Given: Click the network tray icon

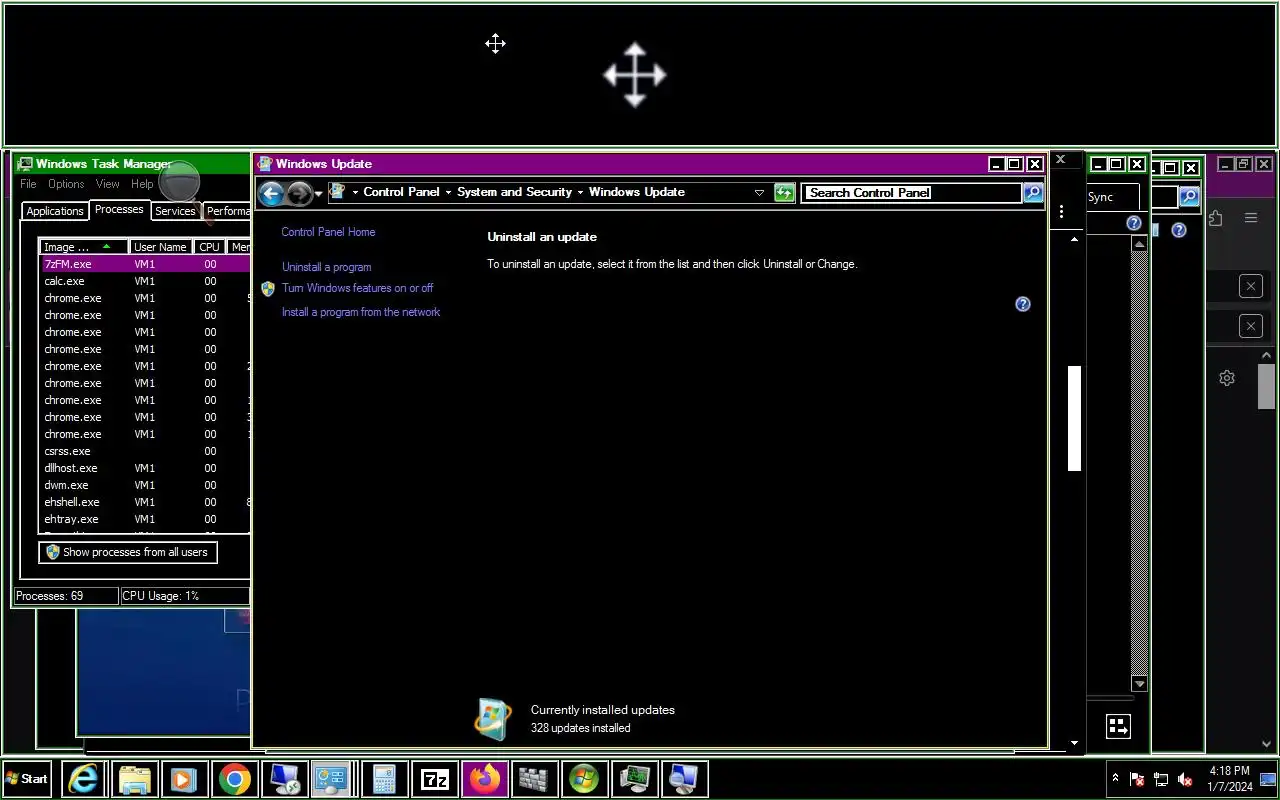Looking at the screenshot, I should [1161, 779].
